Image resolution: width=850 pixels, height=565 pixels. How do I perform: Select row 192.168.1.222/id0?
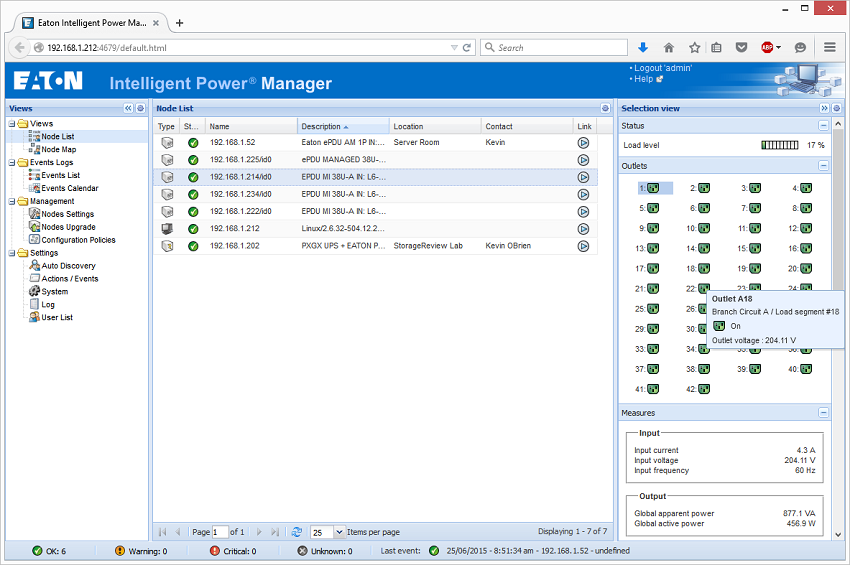(375, 211)
